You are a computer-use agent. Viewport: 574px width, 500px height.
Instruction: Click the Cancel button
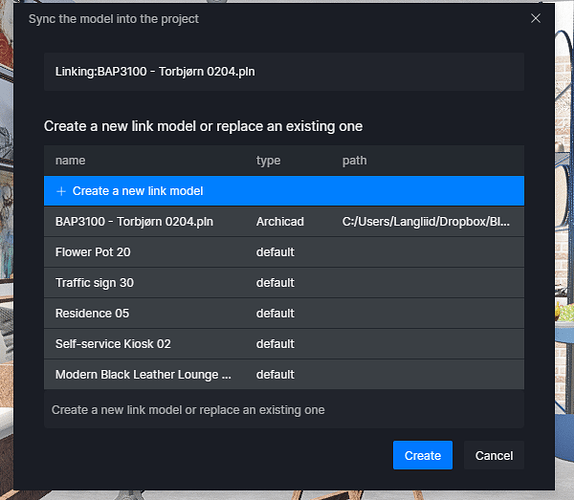pyautogui.click(x=494, y=455)
